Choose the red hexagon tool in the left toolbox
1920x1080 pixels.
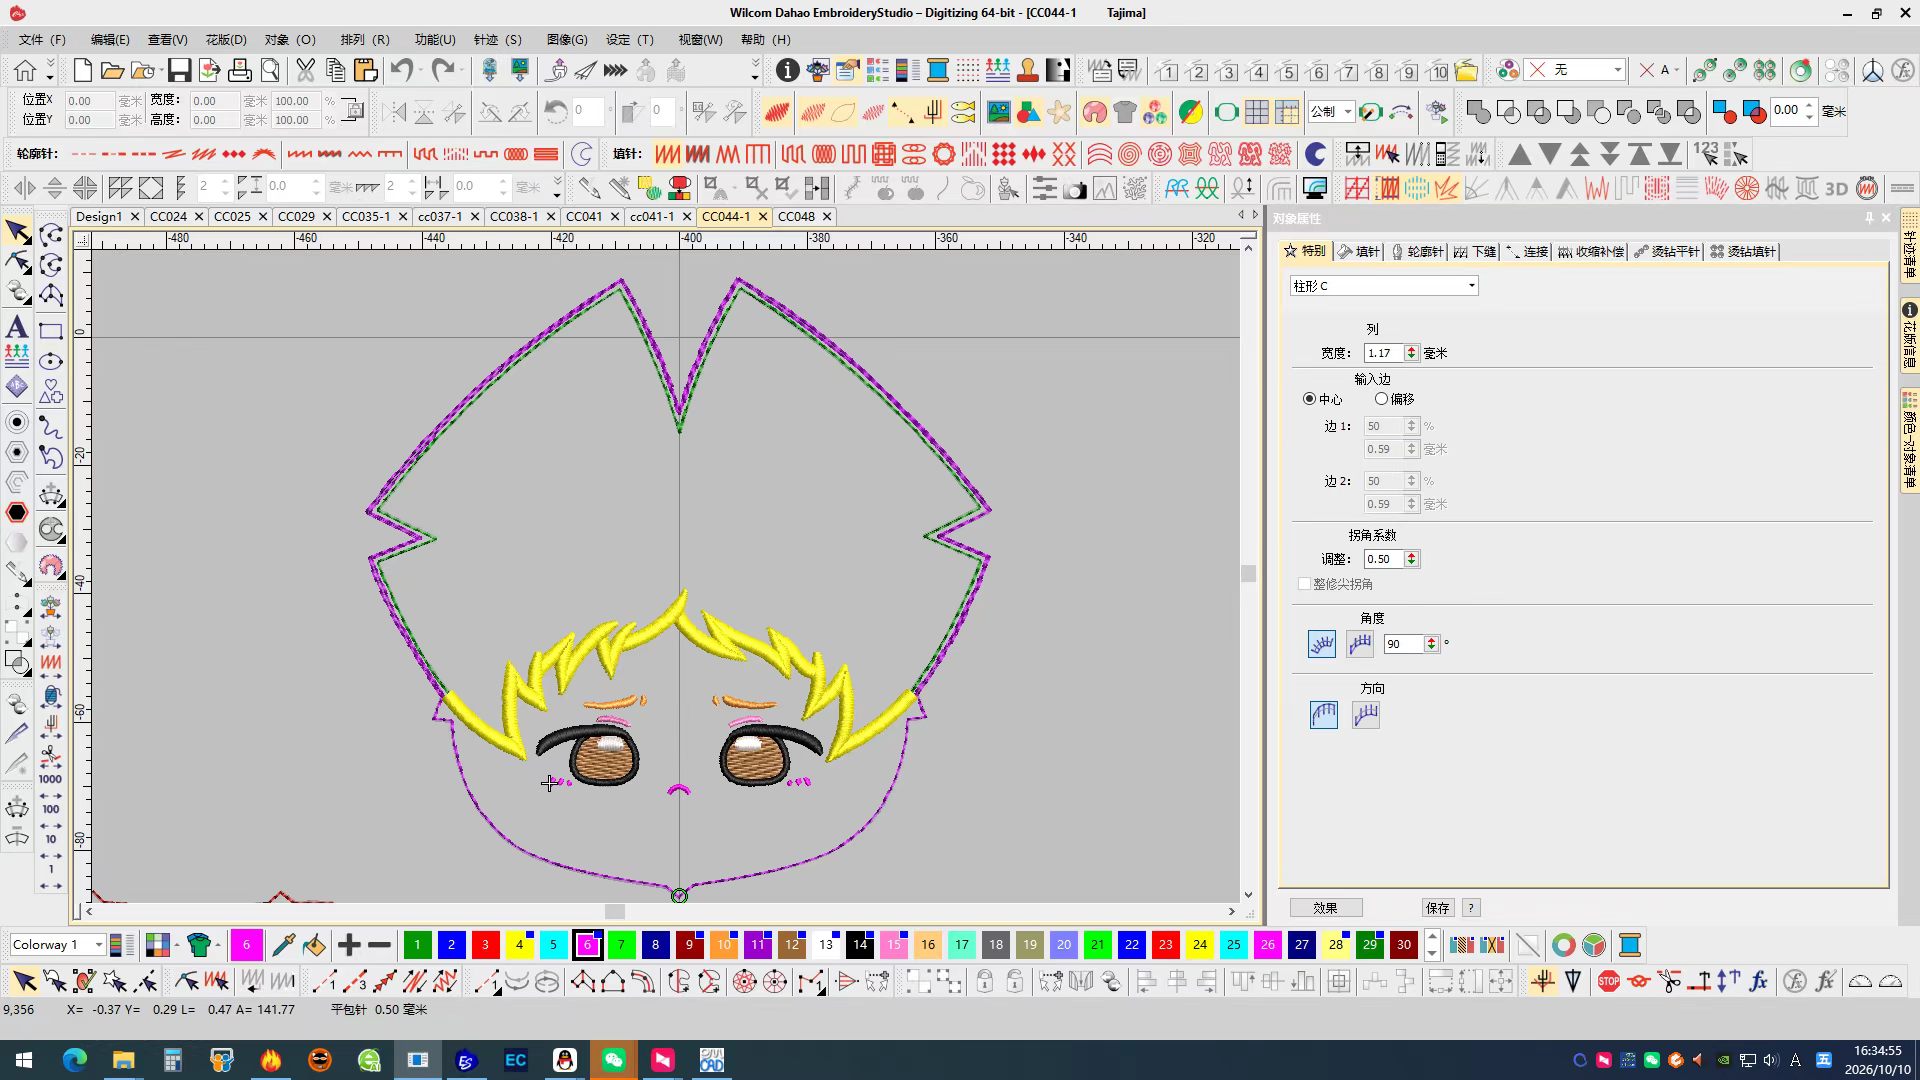[17, 512]
